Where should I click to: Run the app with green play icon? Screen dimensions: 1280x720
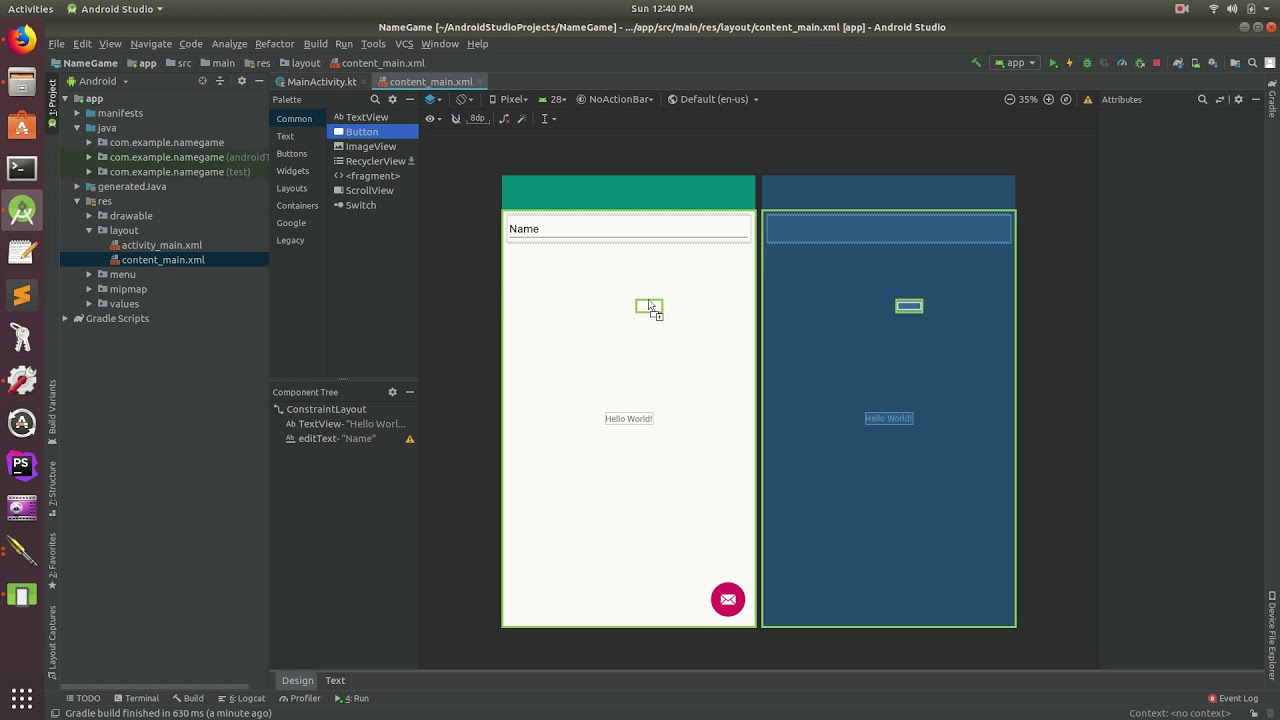click(1053, 63)
